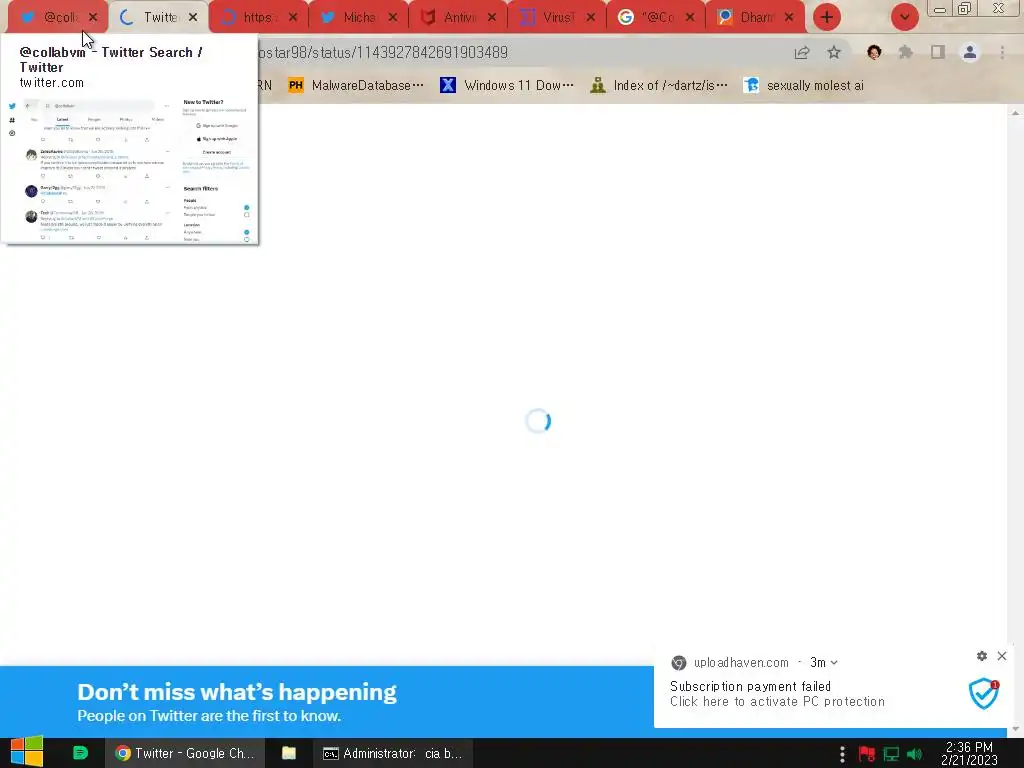The image size is (1024, 768).
Task: Open the volume speaker tray icon
Action: [x=914, y=754]
